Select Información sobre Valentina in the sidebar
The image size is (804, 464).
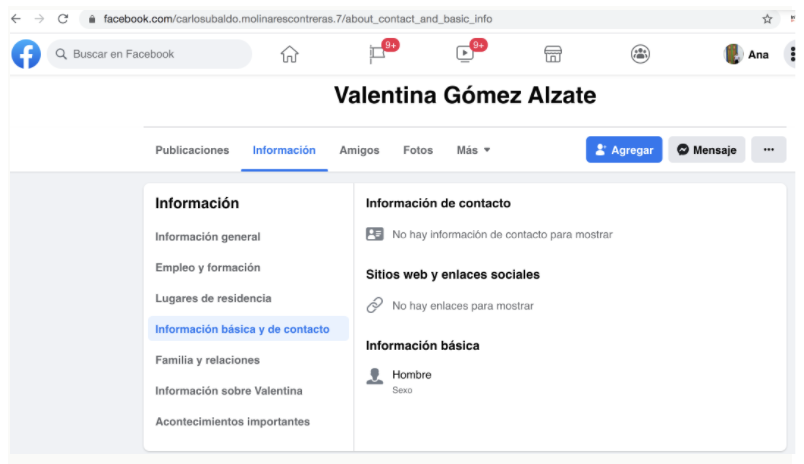[229, 391]
